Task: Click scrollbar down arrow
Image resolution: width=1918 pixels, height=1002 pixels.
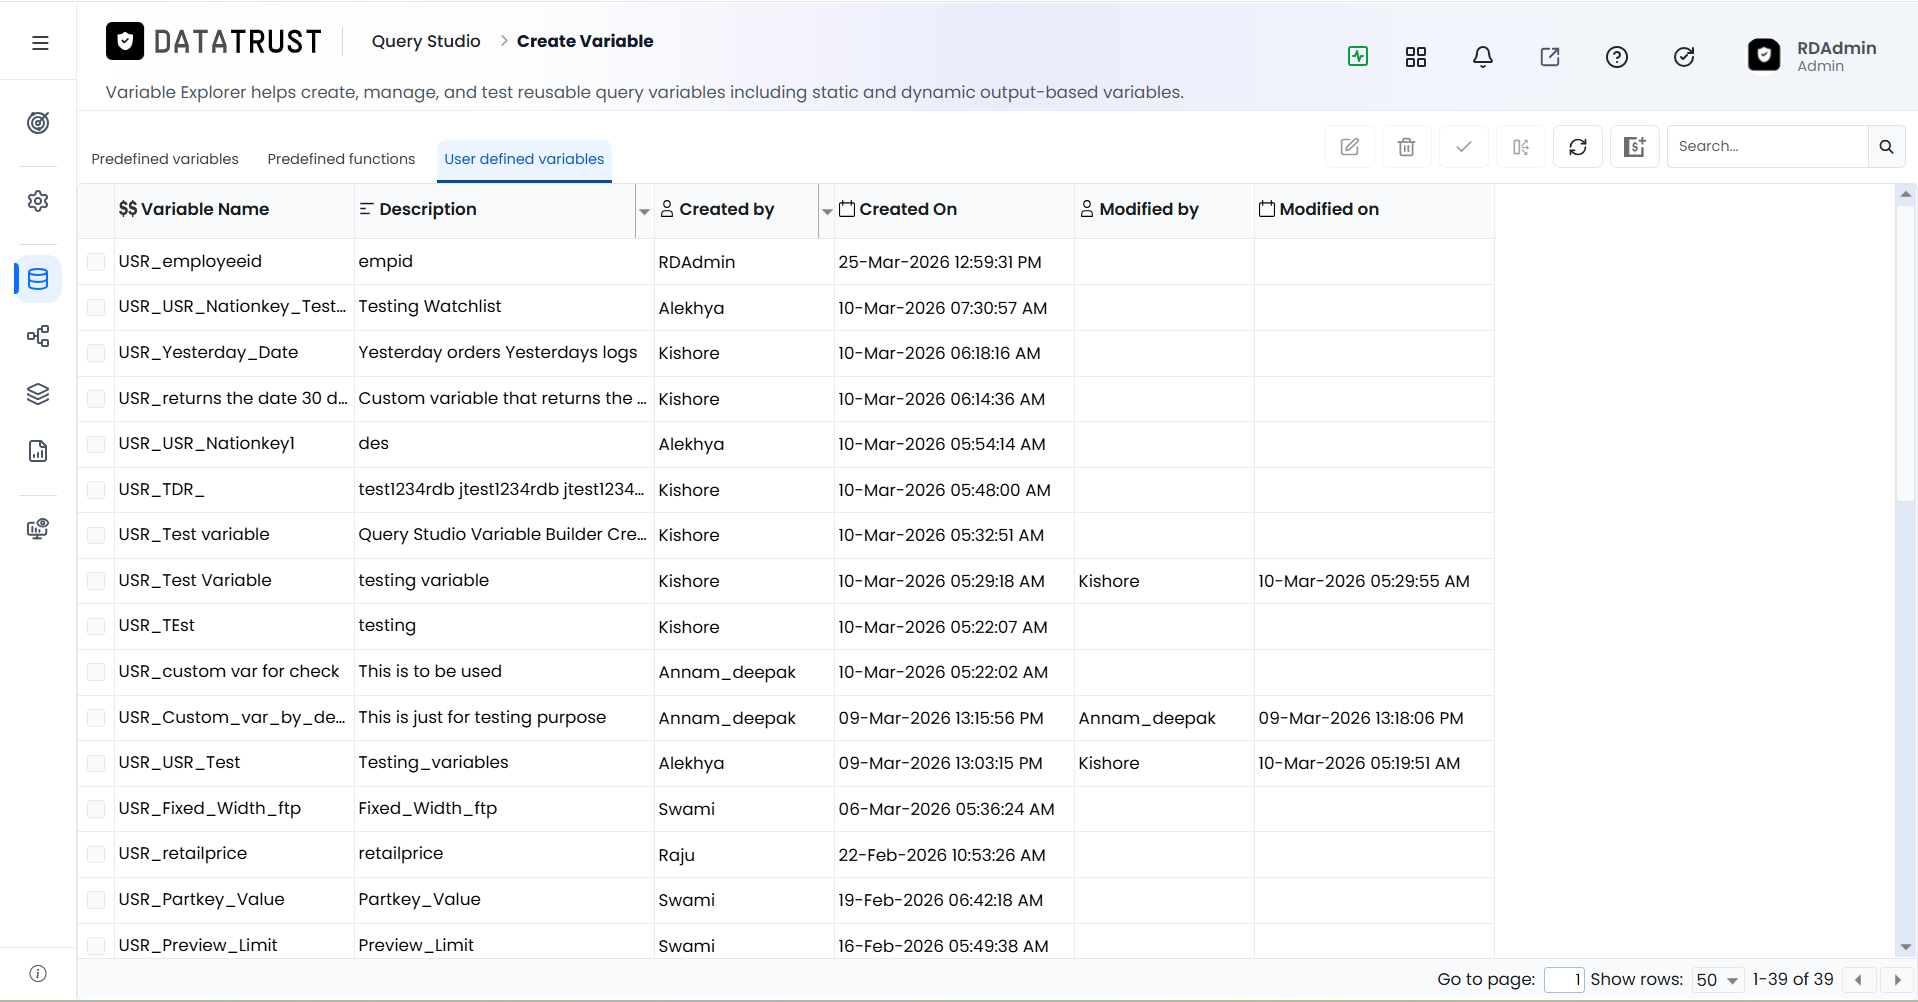Action: point(1905,947)
